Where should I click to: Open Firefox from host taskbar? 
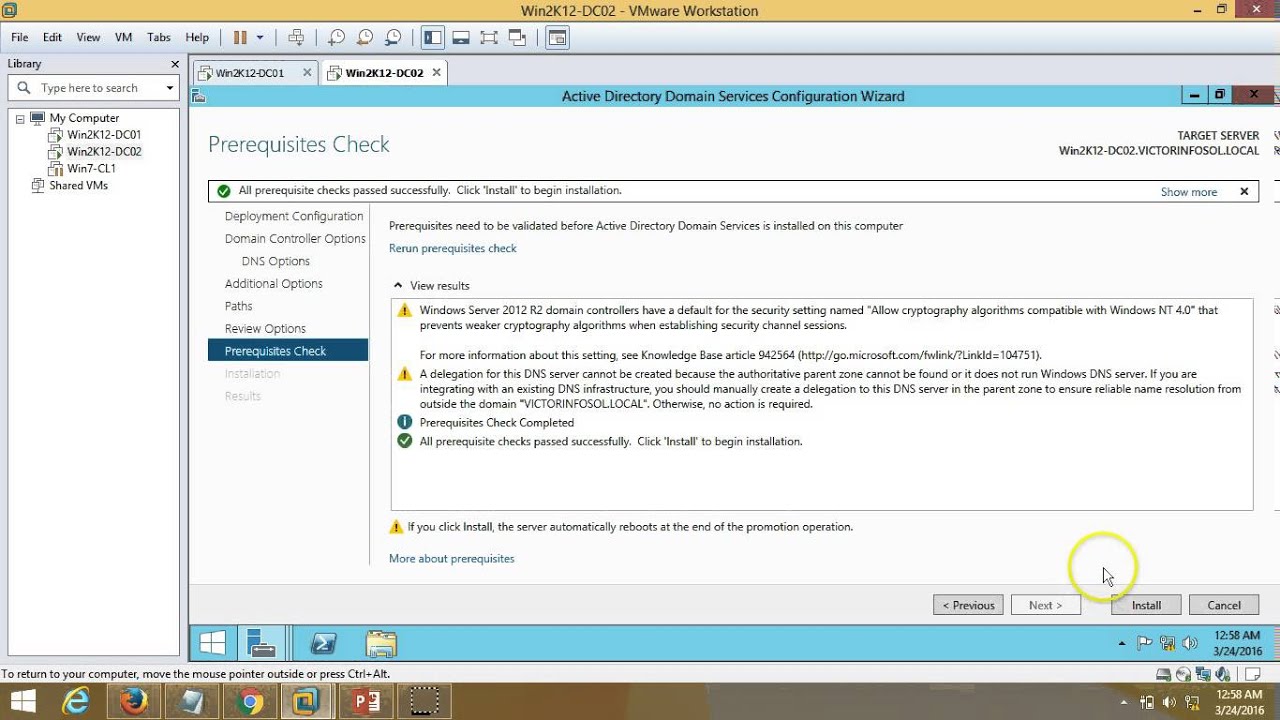point(134,701)
